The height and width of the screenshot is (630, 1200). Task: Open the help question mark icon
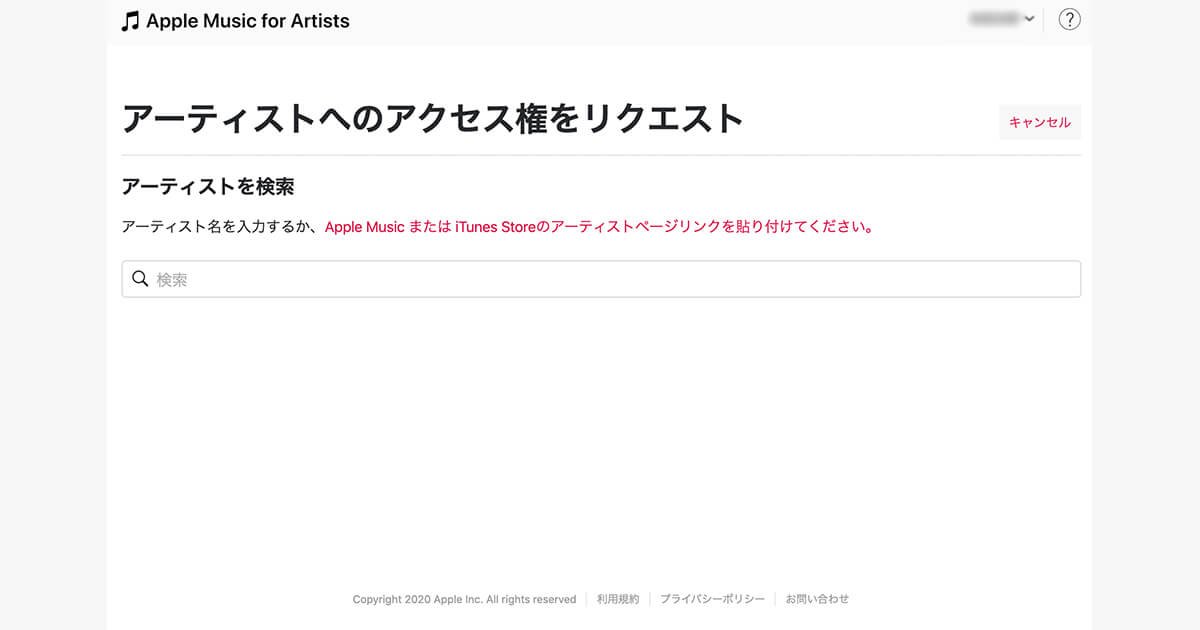pos(1069,19)
